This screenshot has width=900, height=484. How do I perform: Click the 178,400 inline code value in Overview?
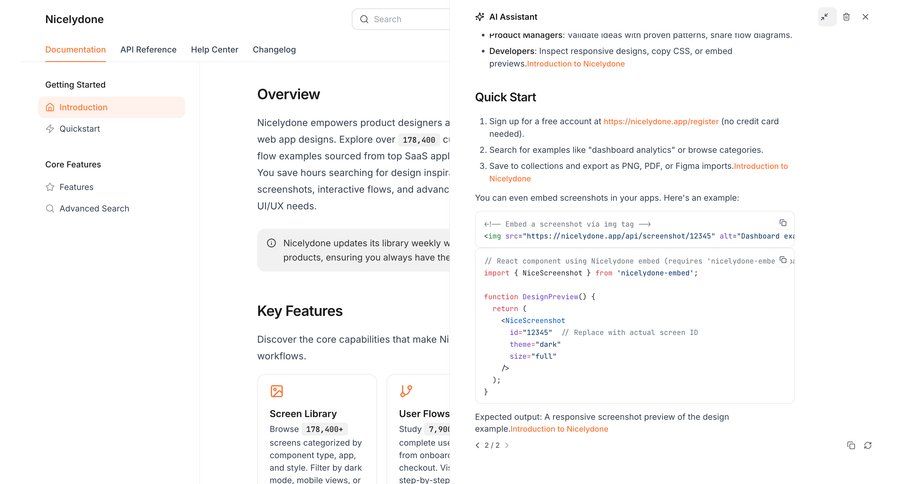click(x=419, y=140)
